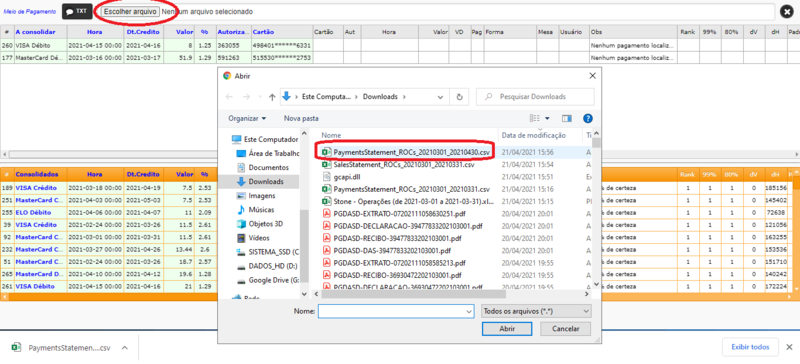Click the Autoriza... column header in top table
800x364 pixels.
tap(233, 32)
